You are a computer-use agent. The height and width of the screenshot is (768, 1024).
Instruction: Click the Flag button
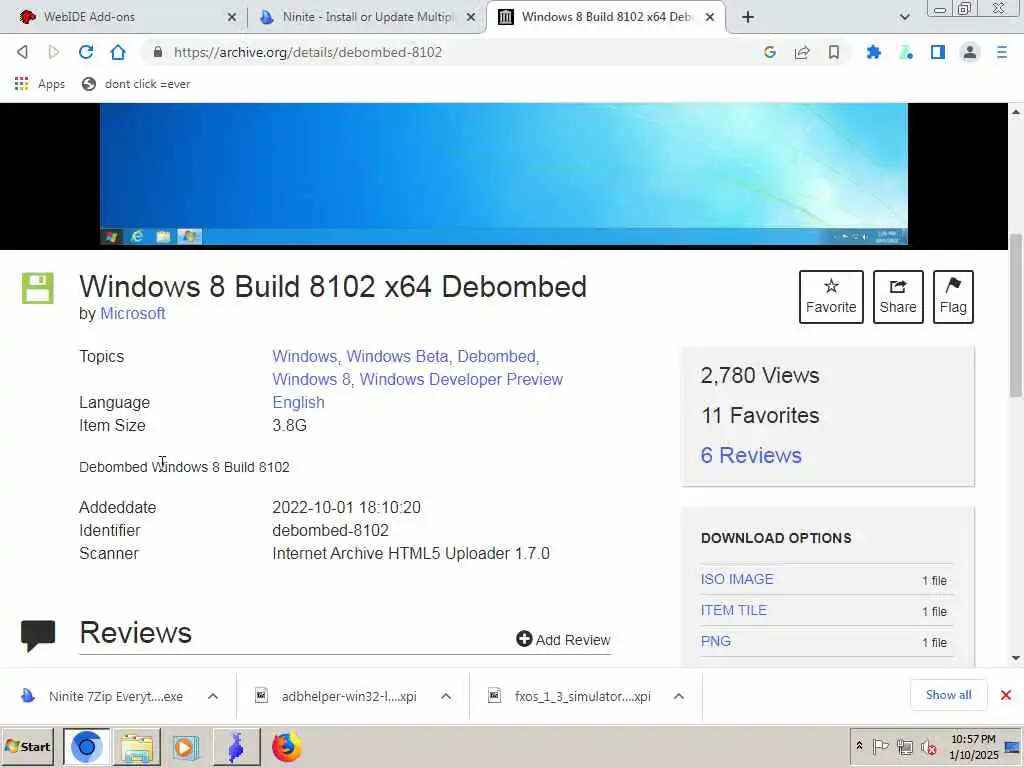pyautogui.click(x=953, y=296)
